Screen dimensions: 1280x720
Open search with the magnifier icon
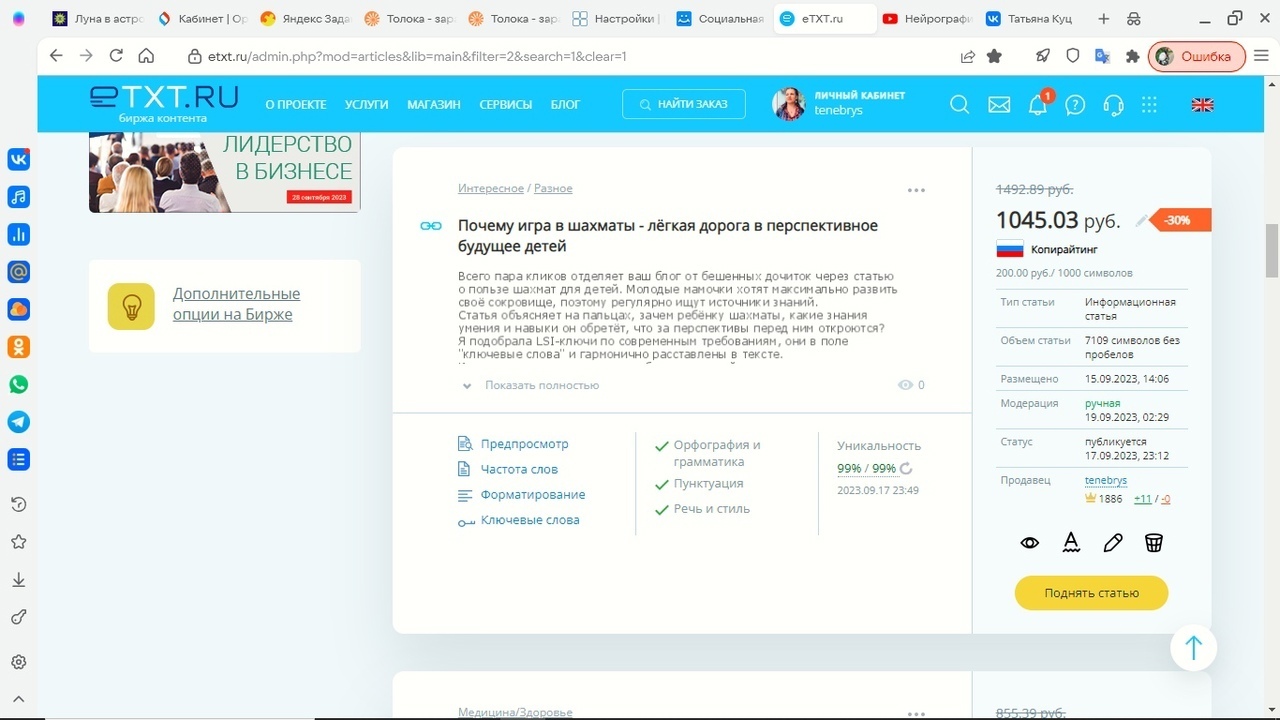coord(959,104)
